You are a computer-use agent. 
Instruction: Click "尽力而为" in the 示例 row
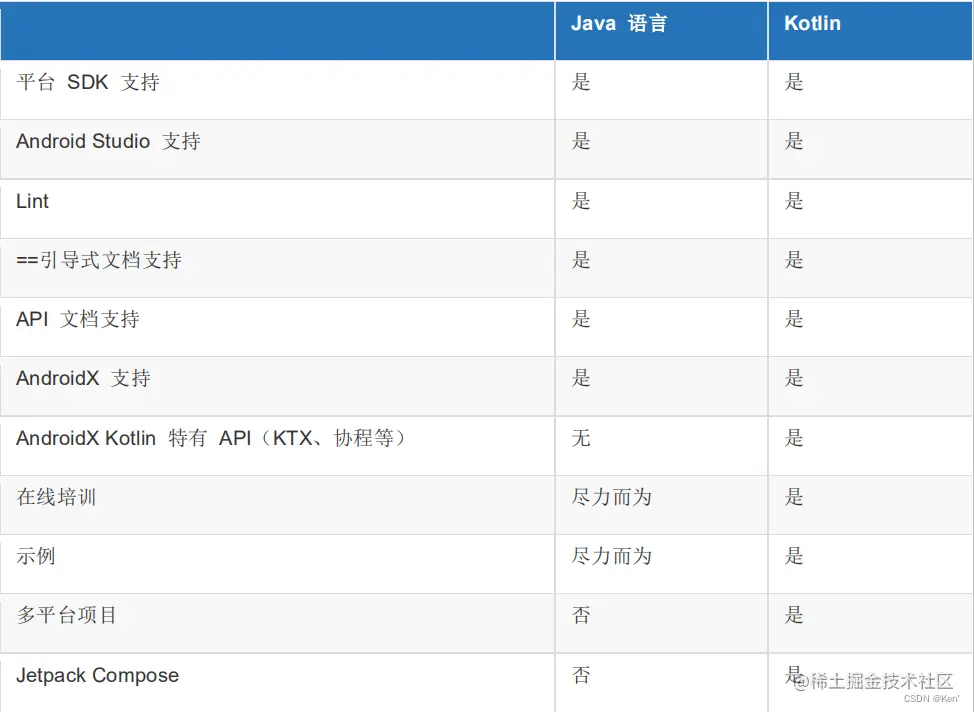click(x=611, y=555)
